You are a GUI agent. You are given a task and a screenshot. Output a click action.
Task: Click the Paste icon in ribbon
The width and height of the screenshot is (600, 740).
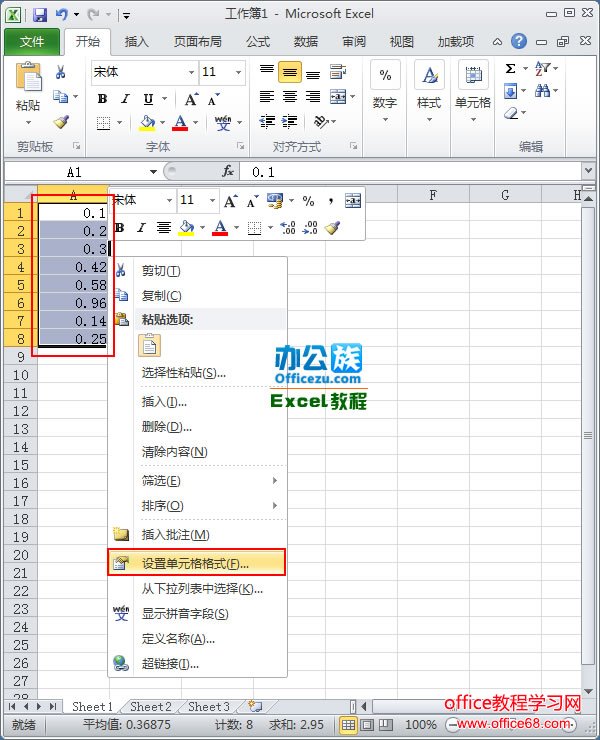click(28, 77)
